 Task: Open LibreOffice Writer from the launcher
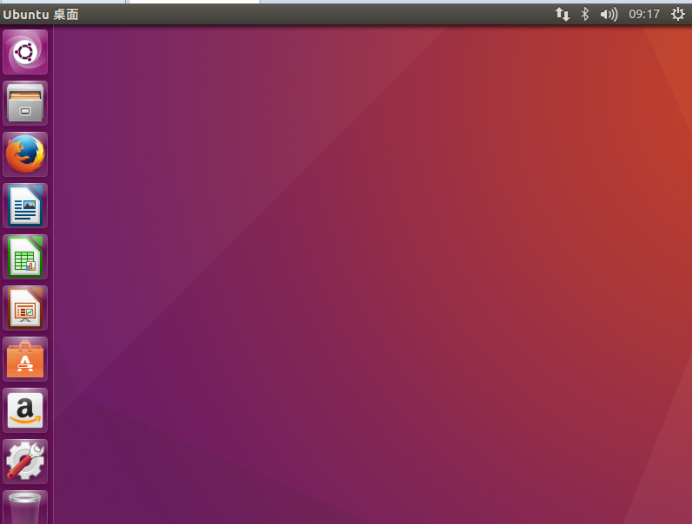click(x=25, y=206)
